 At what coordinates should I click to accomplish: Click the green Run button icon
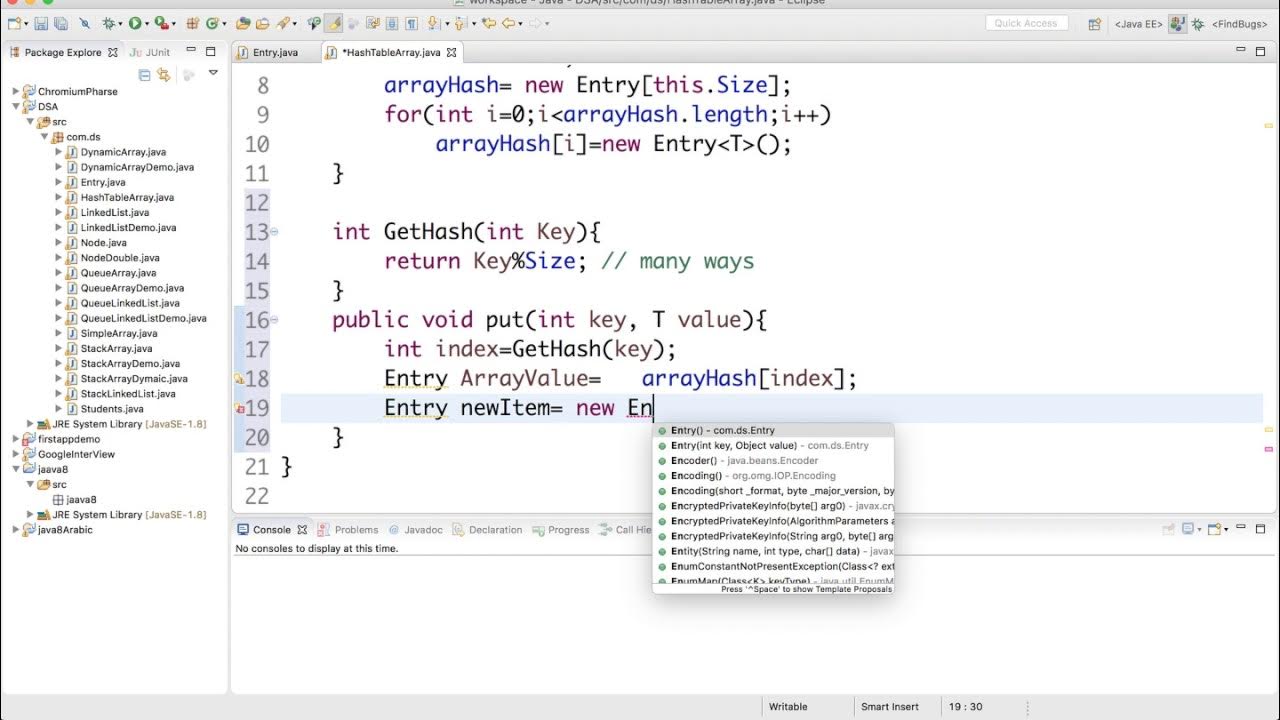[135, 23]
